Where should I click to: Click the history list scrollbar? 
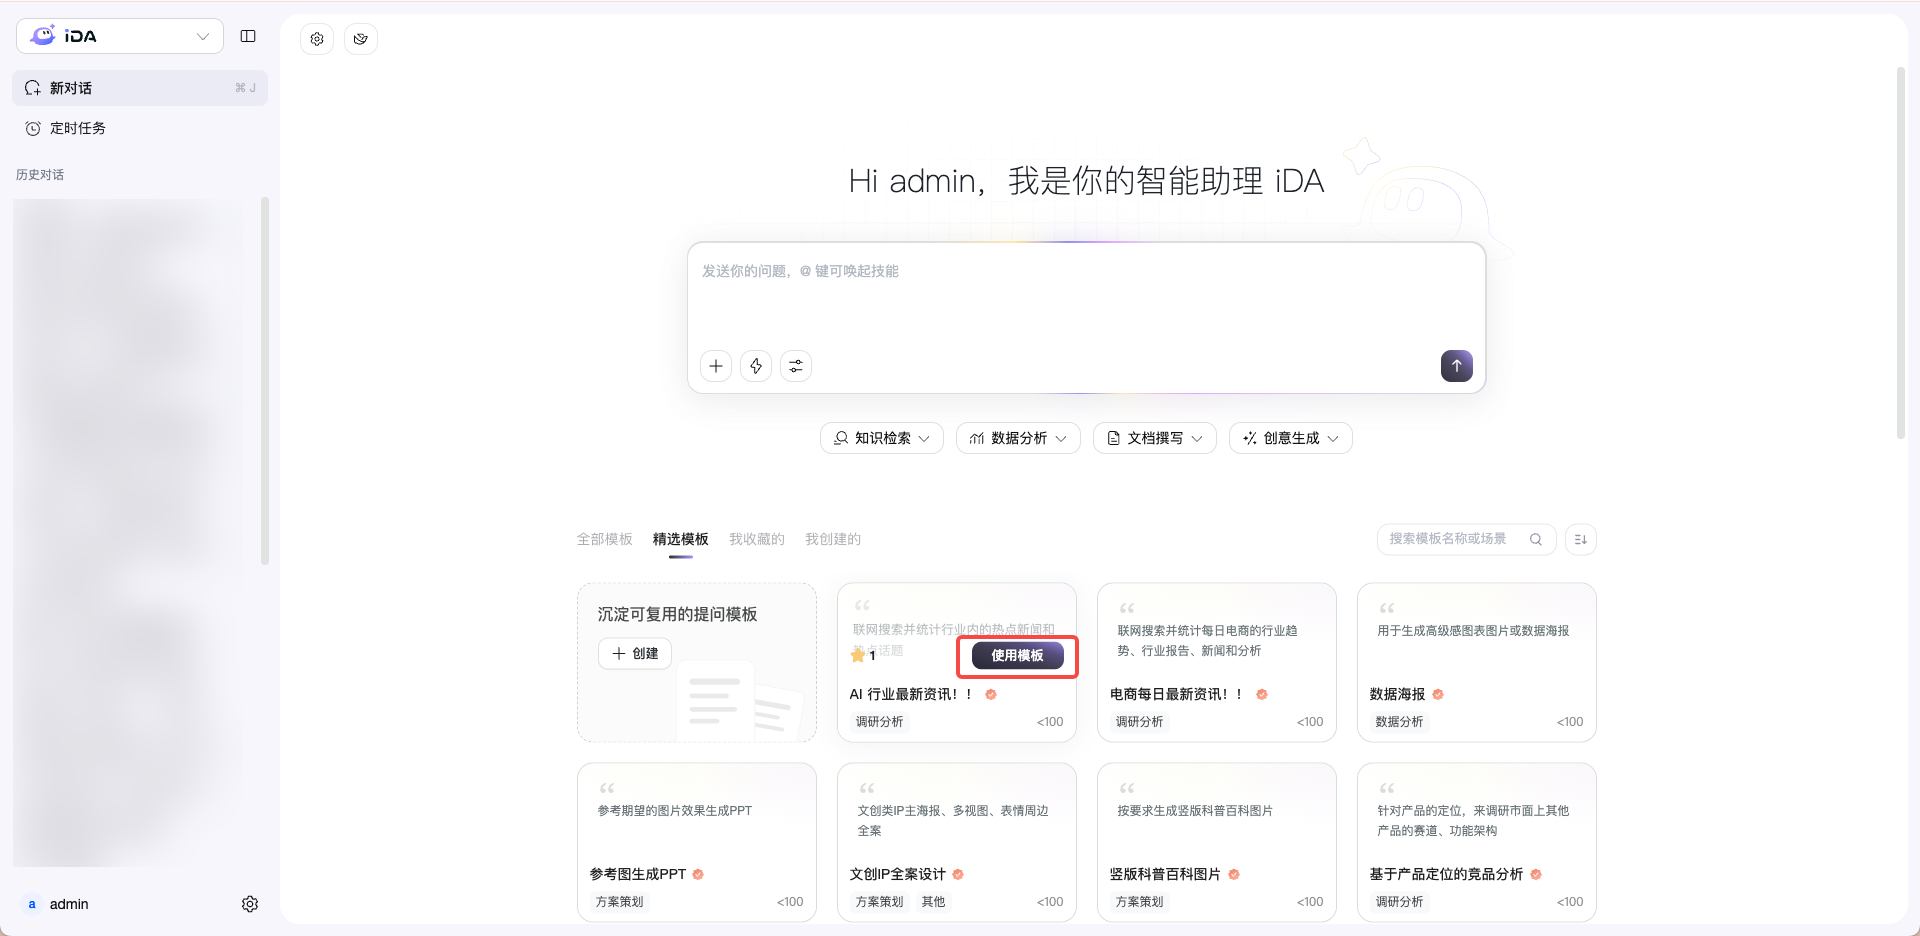tap(265, 381)
